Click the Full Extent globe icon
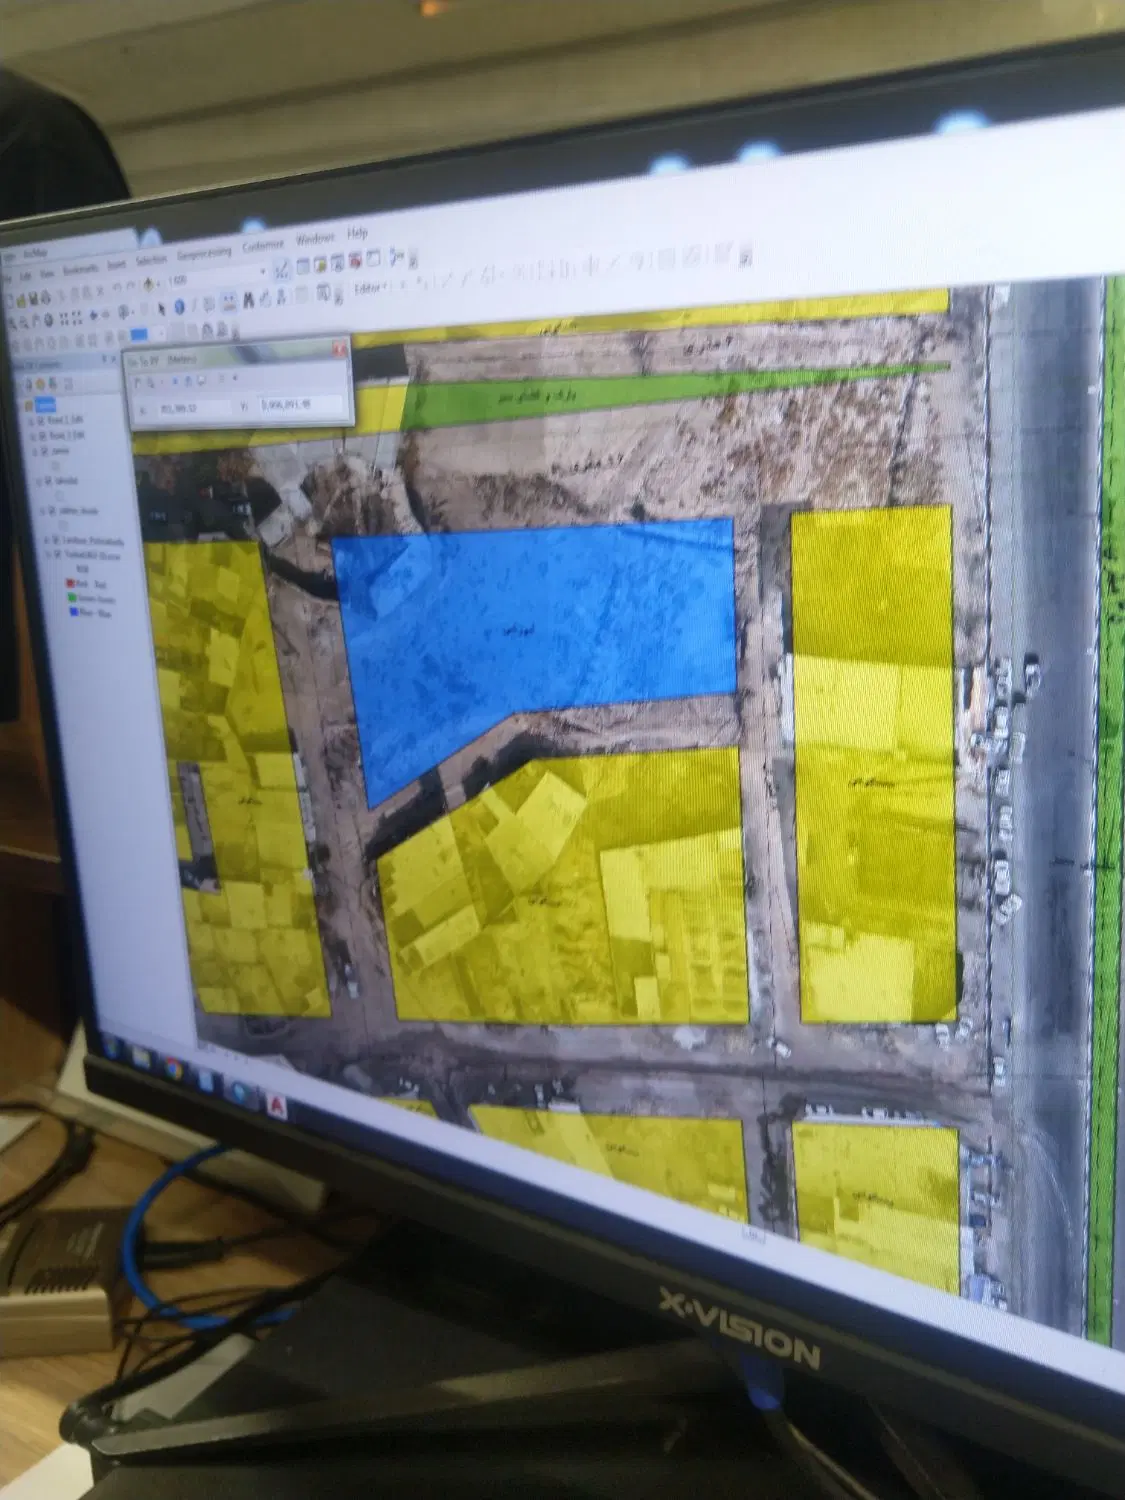Viewport: 1125px width, 1500px height. [48, 320]
